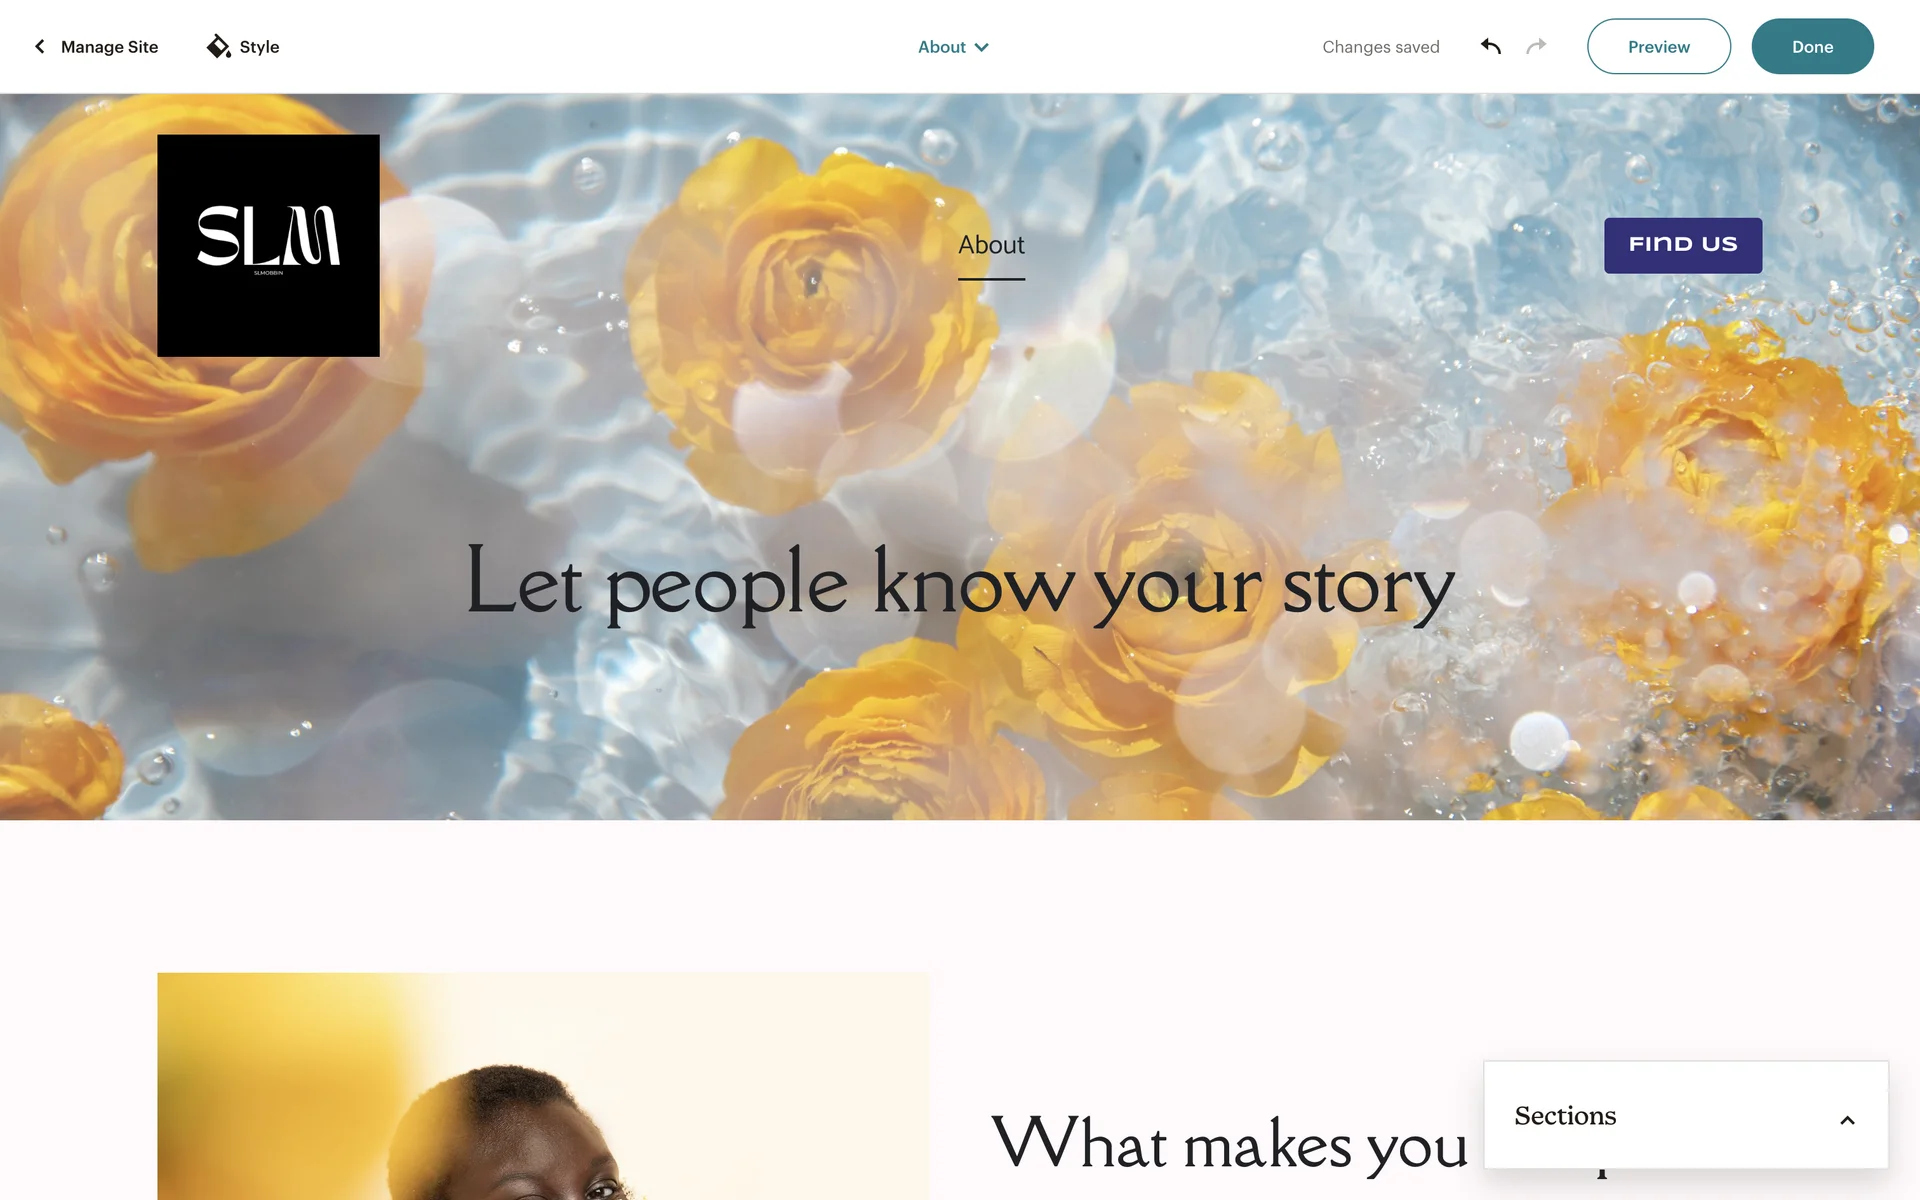1920x1200 pixels.
Task: Select the flower banner background image
Action: tap(960, 457)
